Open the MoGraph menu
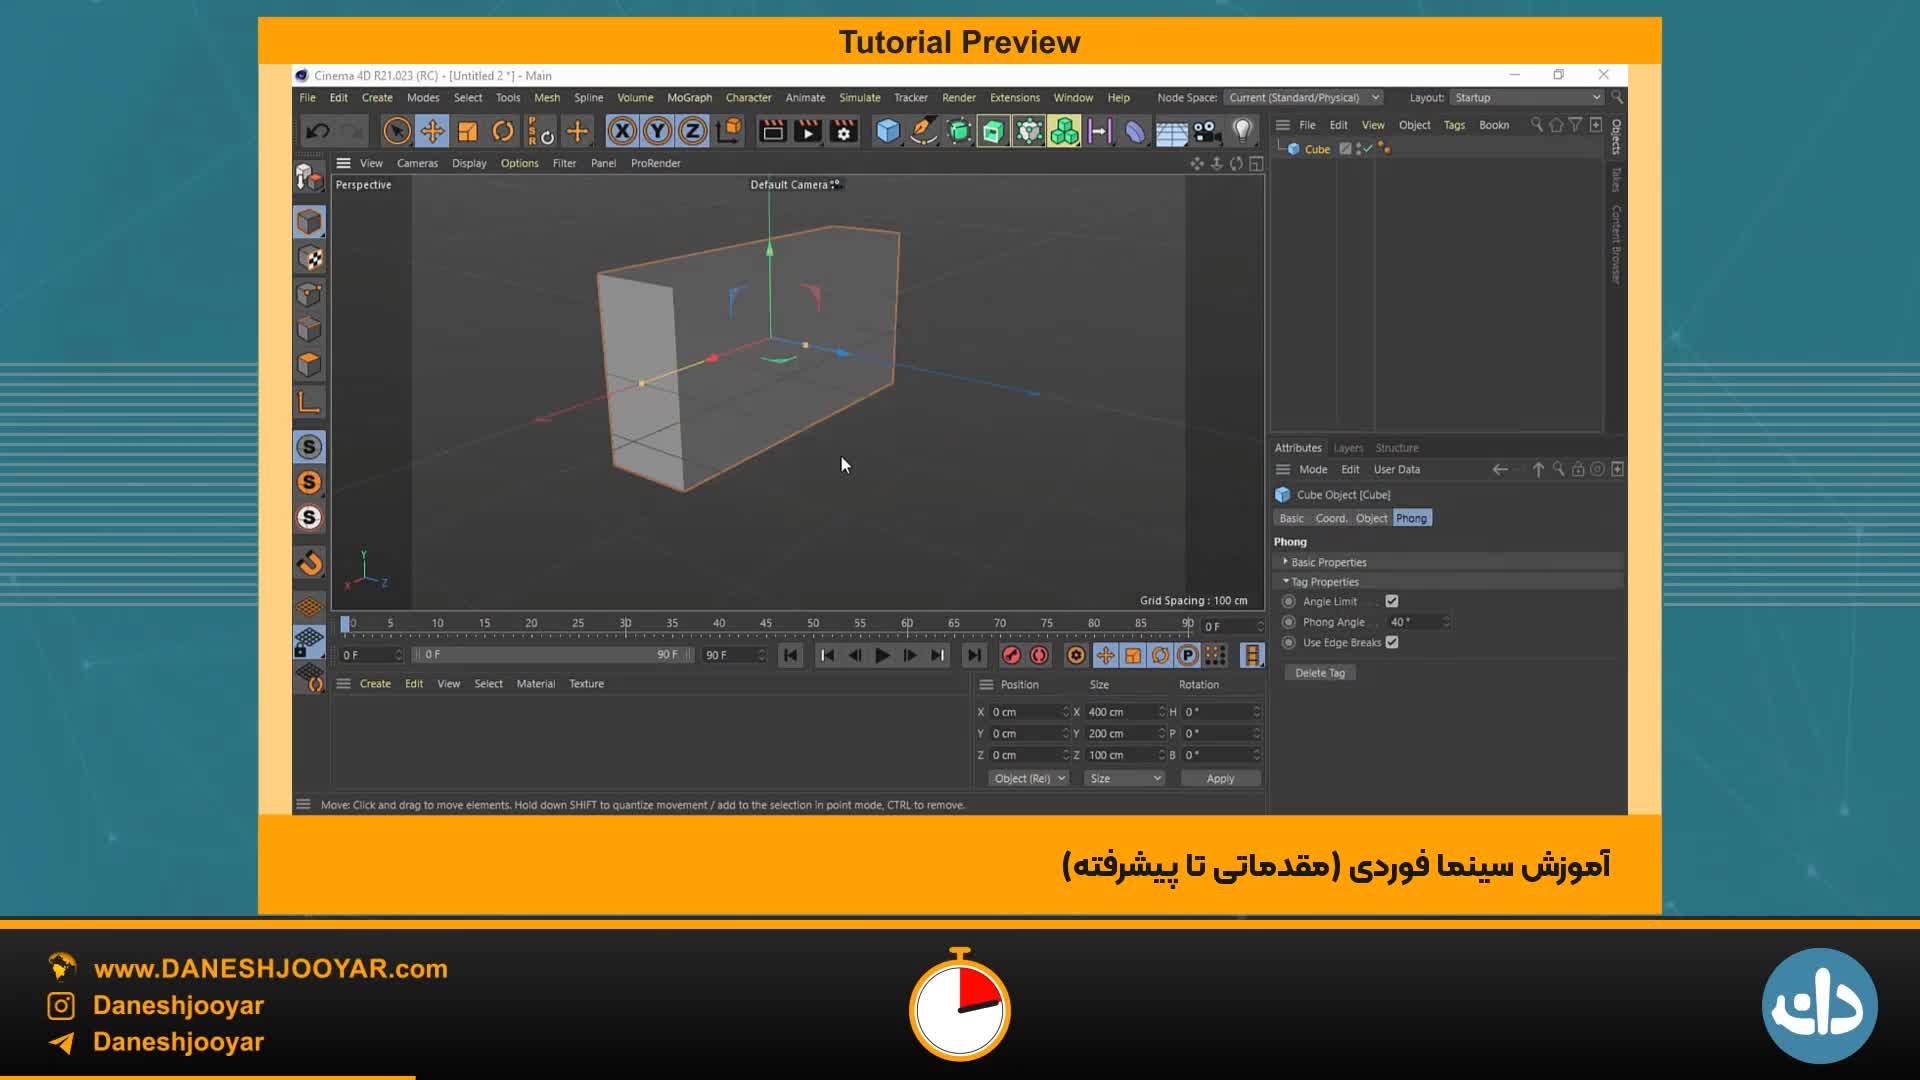The image size is (1920, 1080). [689, 97]
